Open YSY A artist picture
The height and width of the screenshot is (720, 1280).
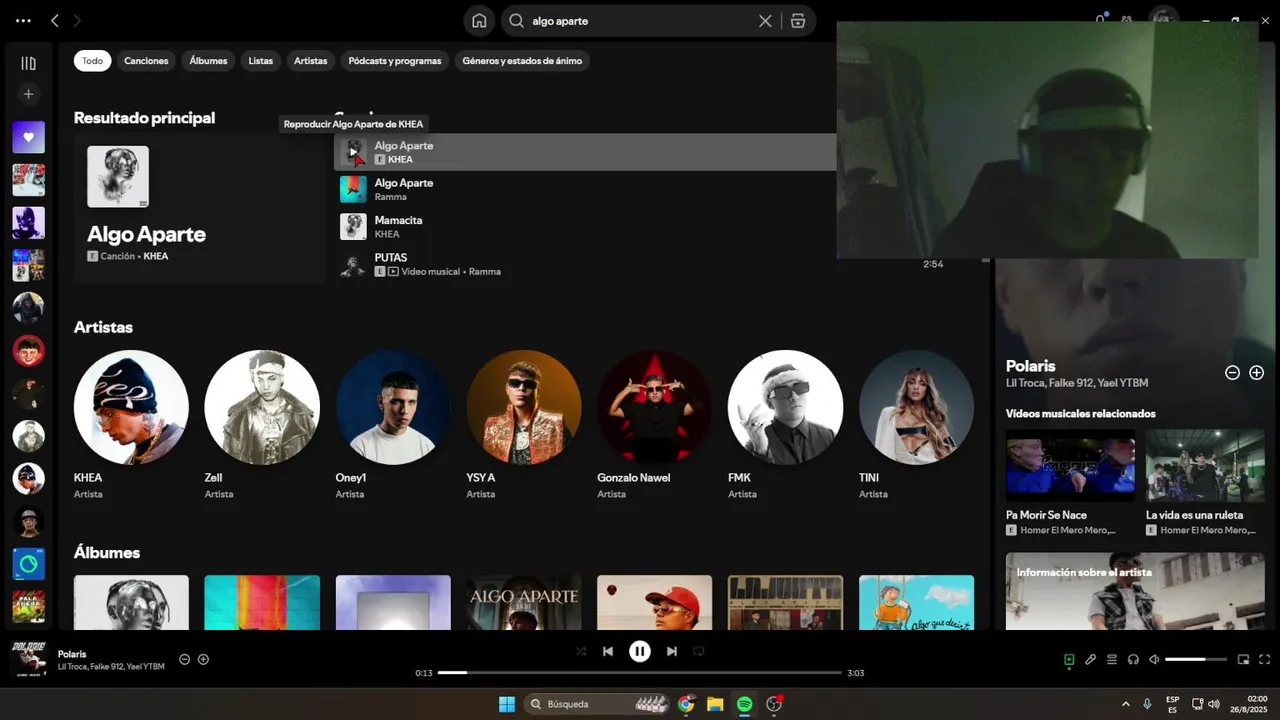[524, 407]
